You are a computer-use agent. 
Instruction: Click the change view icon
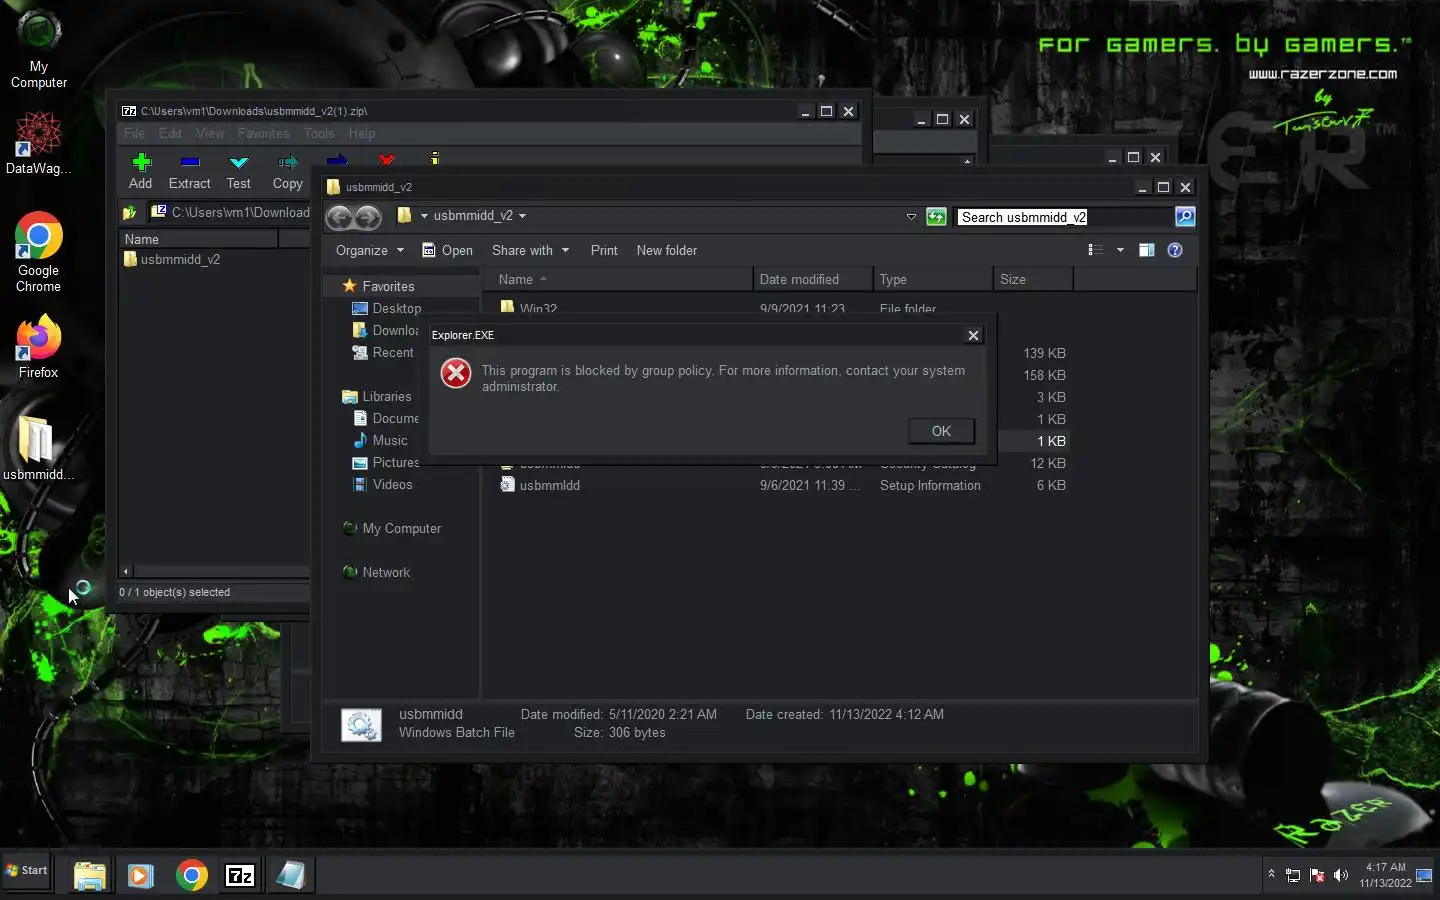click(x=1096, y=250)
